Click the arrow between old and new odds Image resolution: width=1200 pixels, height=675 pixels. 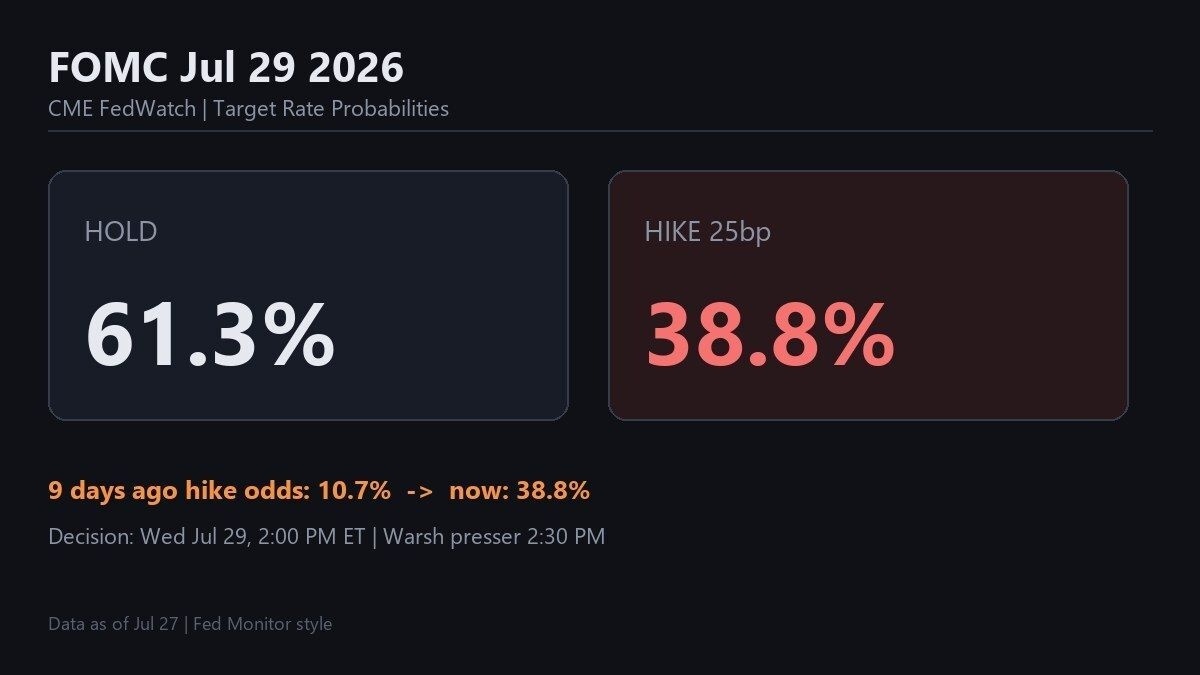[x=419, y=492]
